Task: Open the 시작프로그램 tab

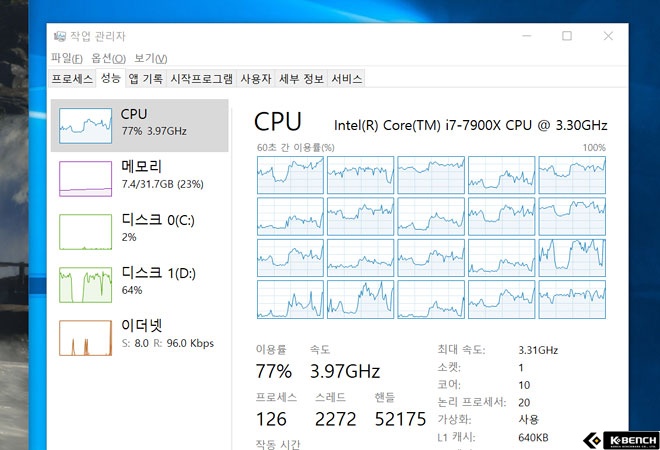Action: coord(202,79)
